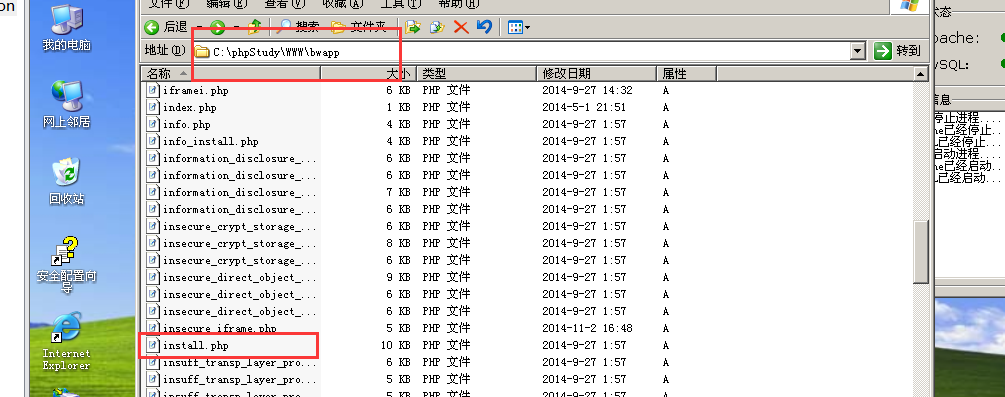The image size is (1005, 397).
Task: Open the Network Neighborhood desktop icon
Action: [x=67, y=104]
